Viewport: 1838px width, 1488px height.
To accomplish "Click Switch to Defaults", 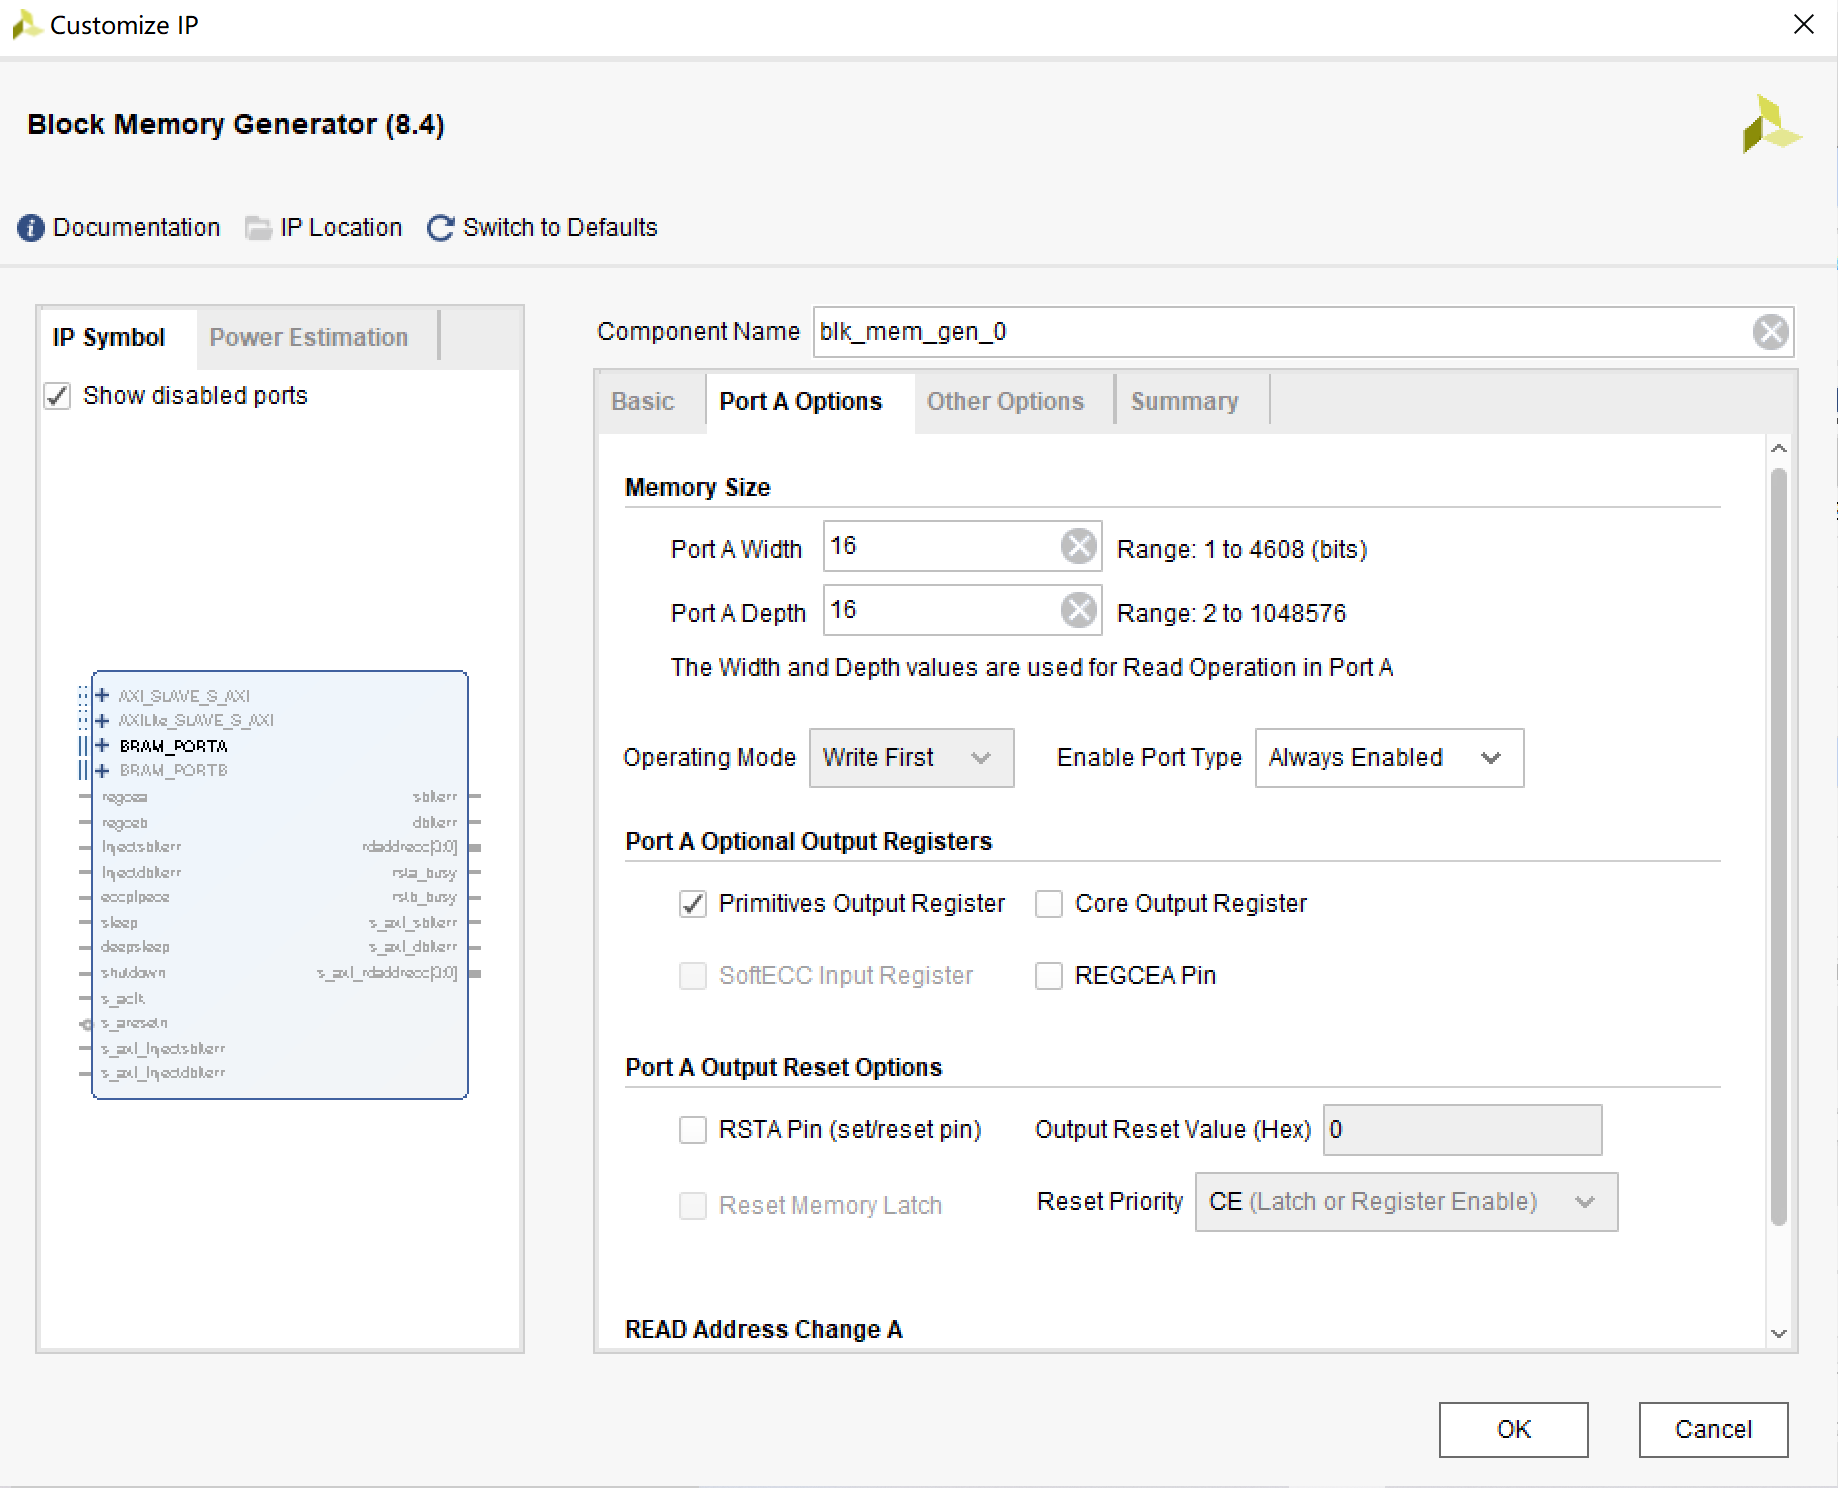I will pyautogui.click(x=560, y=228).
